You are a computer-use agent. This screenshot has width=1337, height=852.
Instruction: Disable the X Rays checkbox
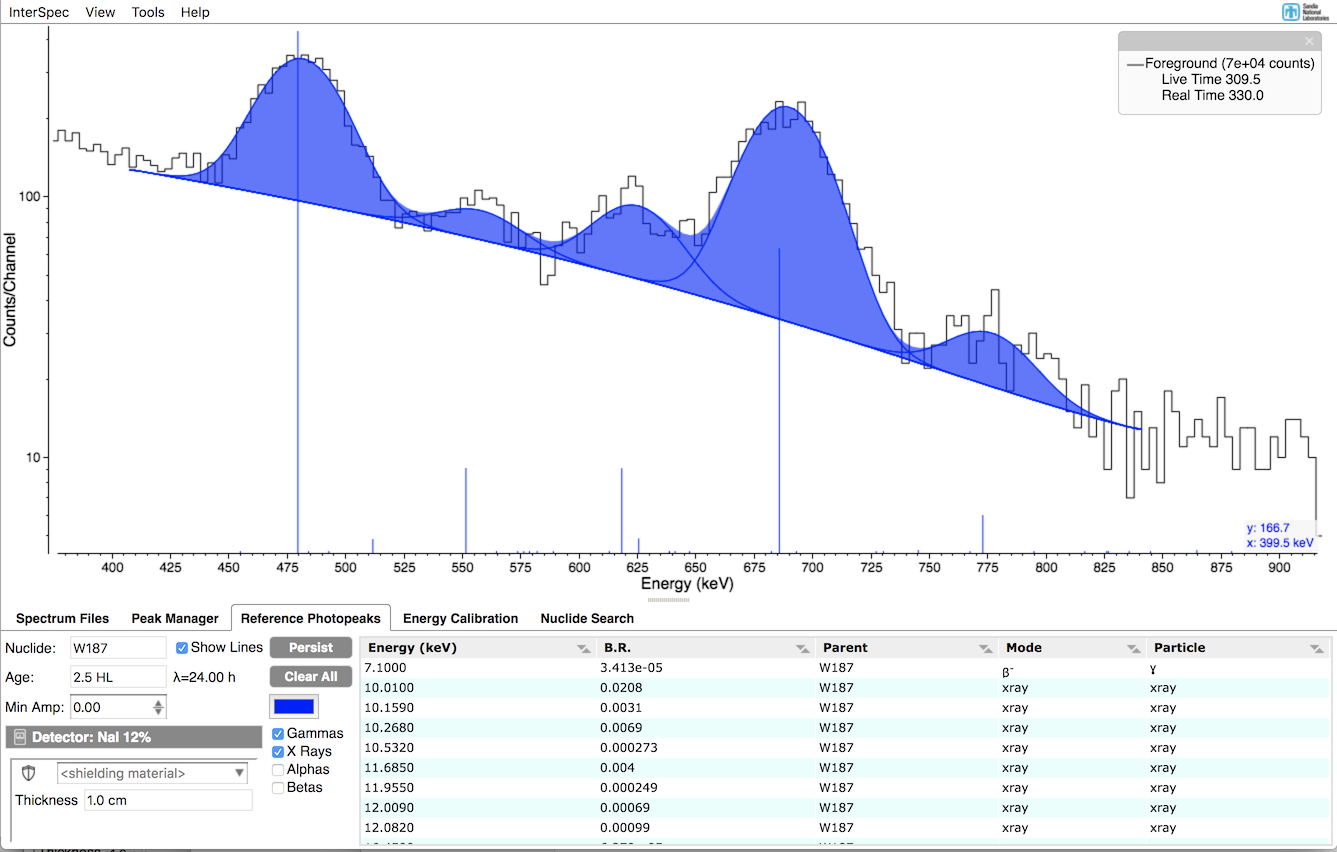(x=278, y=752)
